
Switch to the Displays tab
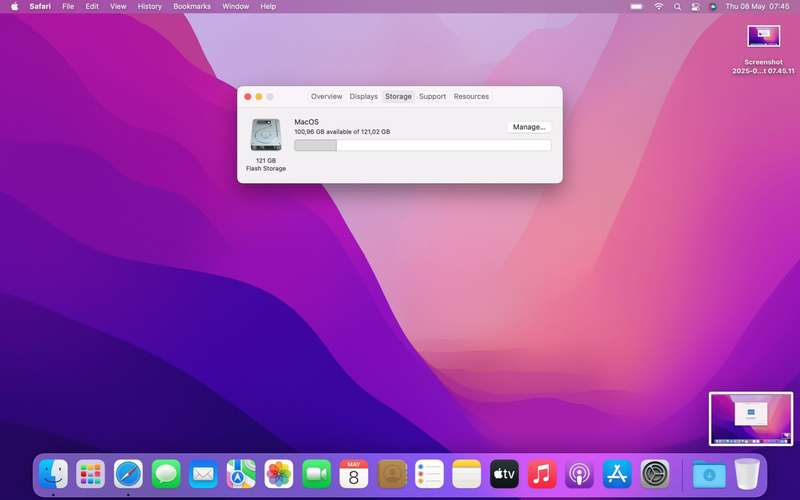point(363,96)
